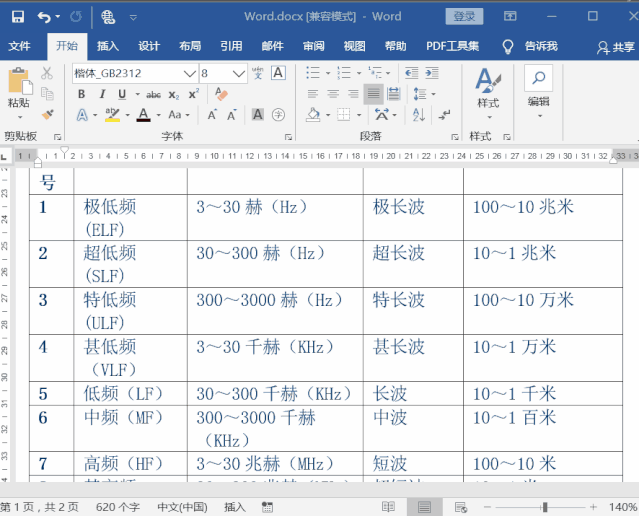
Task: Click the Enclose Characters icon
Action: (x=278, y=115)
